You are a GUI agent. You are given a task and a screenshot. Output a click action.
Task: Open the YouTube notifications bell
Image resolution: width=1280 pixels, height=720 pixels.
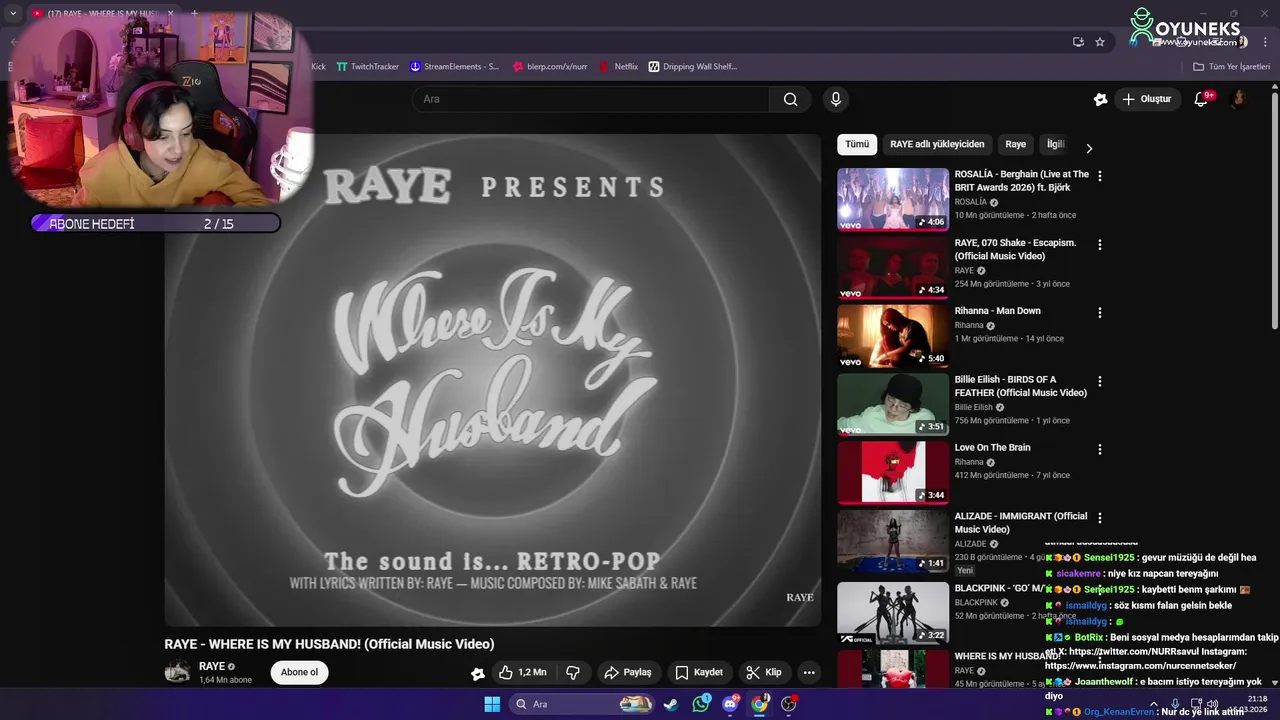1202,99
